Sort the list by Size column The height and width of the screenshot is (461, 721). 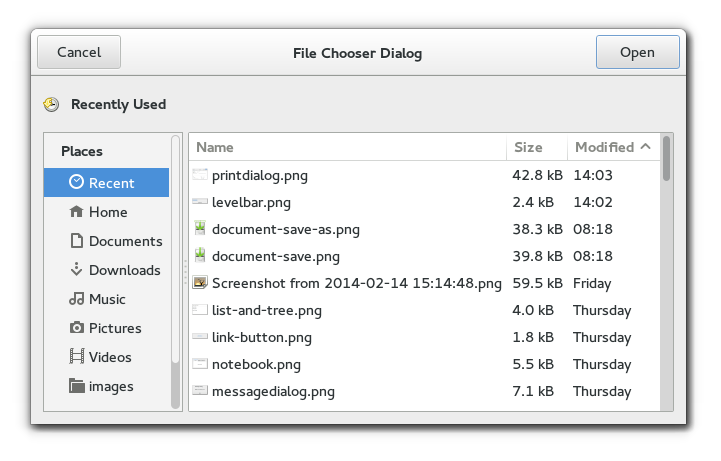tap(528, 147)
